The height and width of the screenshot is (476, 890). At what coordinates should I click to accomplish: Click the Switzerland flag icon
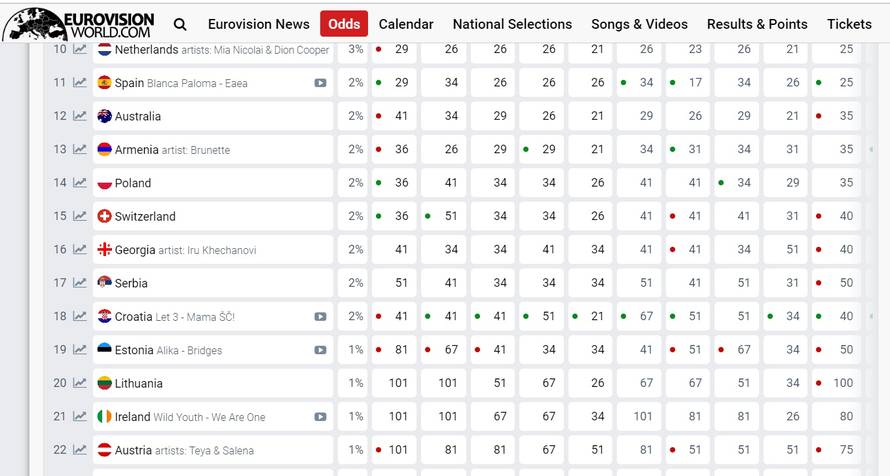[x=104, y=216]
